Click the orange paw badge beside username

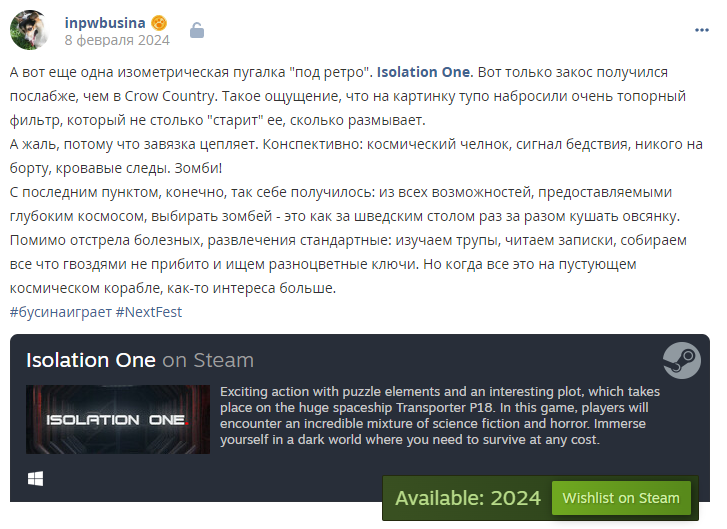pyautogui.click(x=159, y=23)
